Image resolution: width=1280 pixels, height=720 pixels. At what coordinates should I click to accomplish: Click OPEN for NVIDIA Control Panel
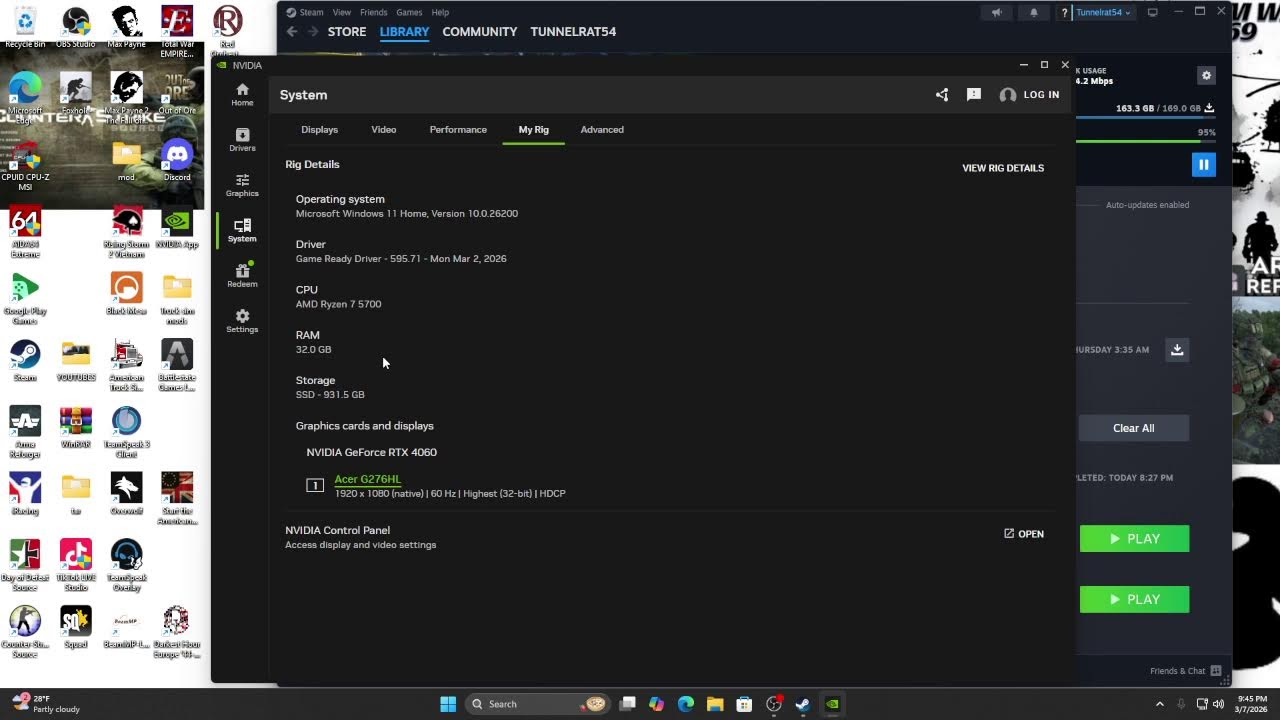pyautogui.click(x=1024, y=534)
